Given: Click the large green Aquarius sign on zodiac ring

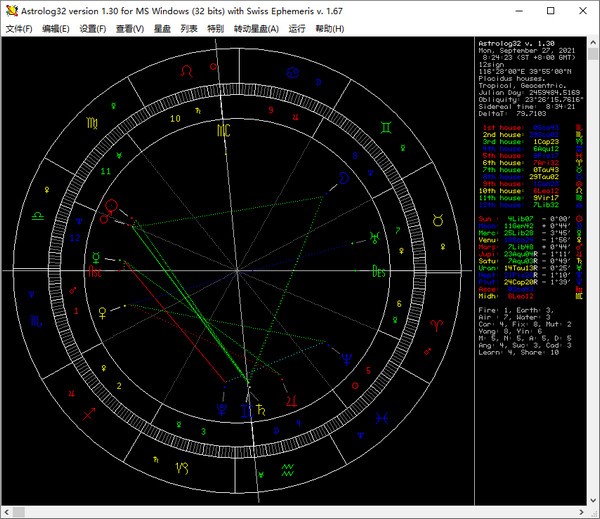Looking at the screenshot, I should coord(288,470).
